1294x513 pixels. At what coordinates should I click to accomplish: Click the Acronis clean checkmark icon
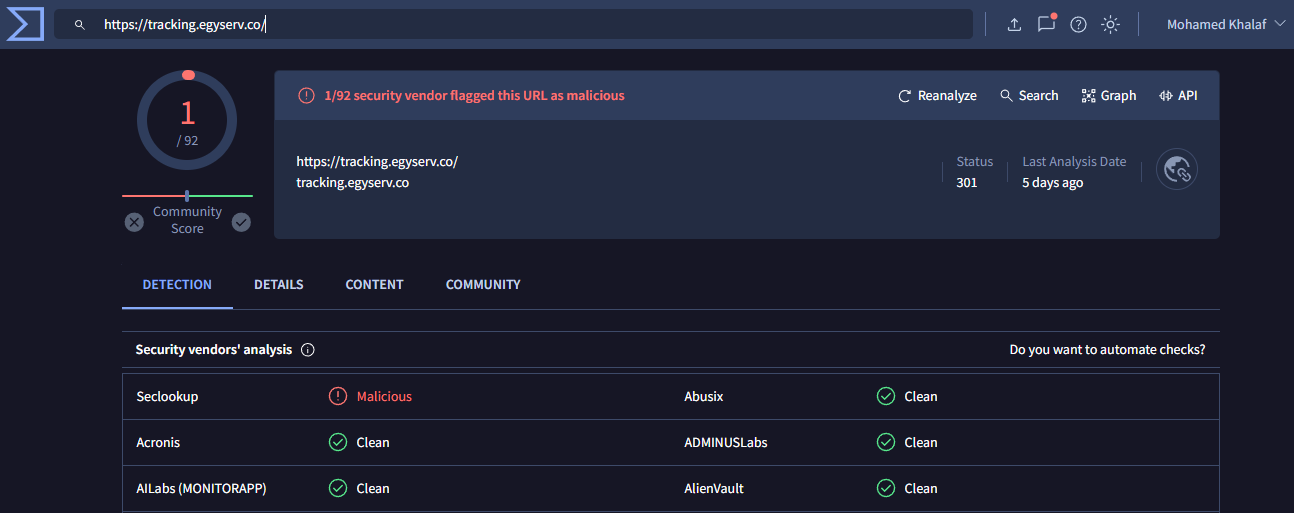(x=338, y=442)
